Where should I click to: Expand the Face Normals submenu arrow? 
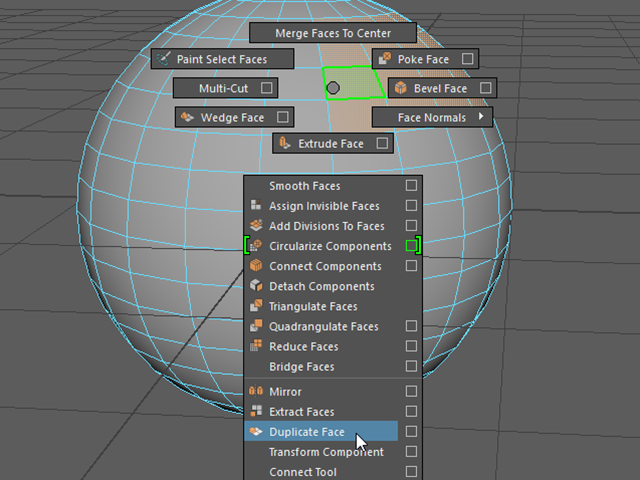(x=481, y=116)
